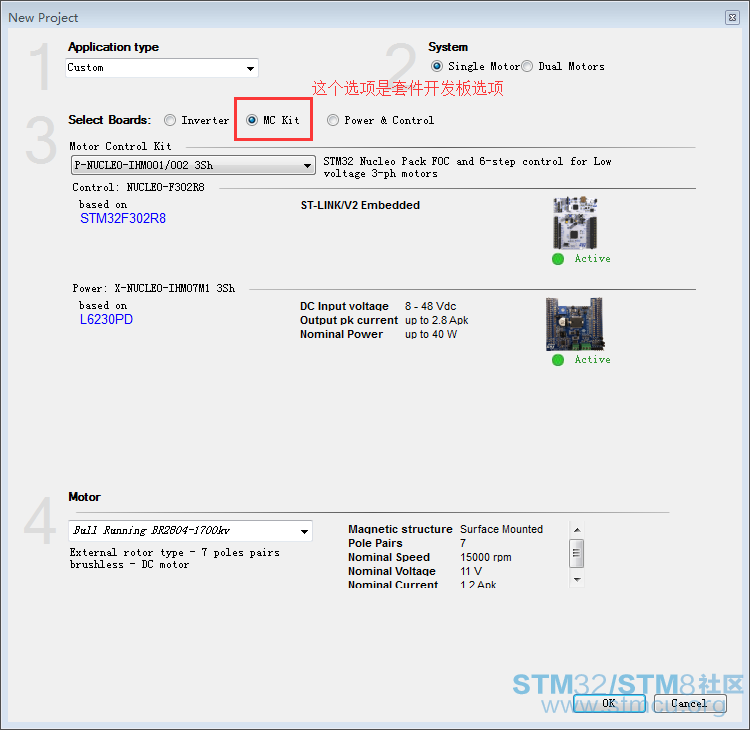Viewport: 750px width, 730px height.
Task: Open the Application type dropdown showing Custom
Action: click(162, 68)
